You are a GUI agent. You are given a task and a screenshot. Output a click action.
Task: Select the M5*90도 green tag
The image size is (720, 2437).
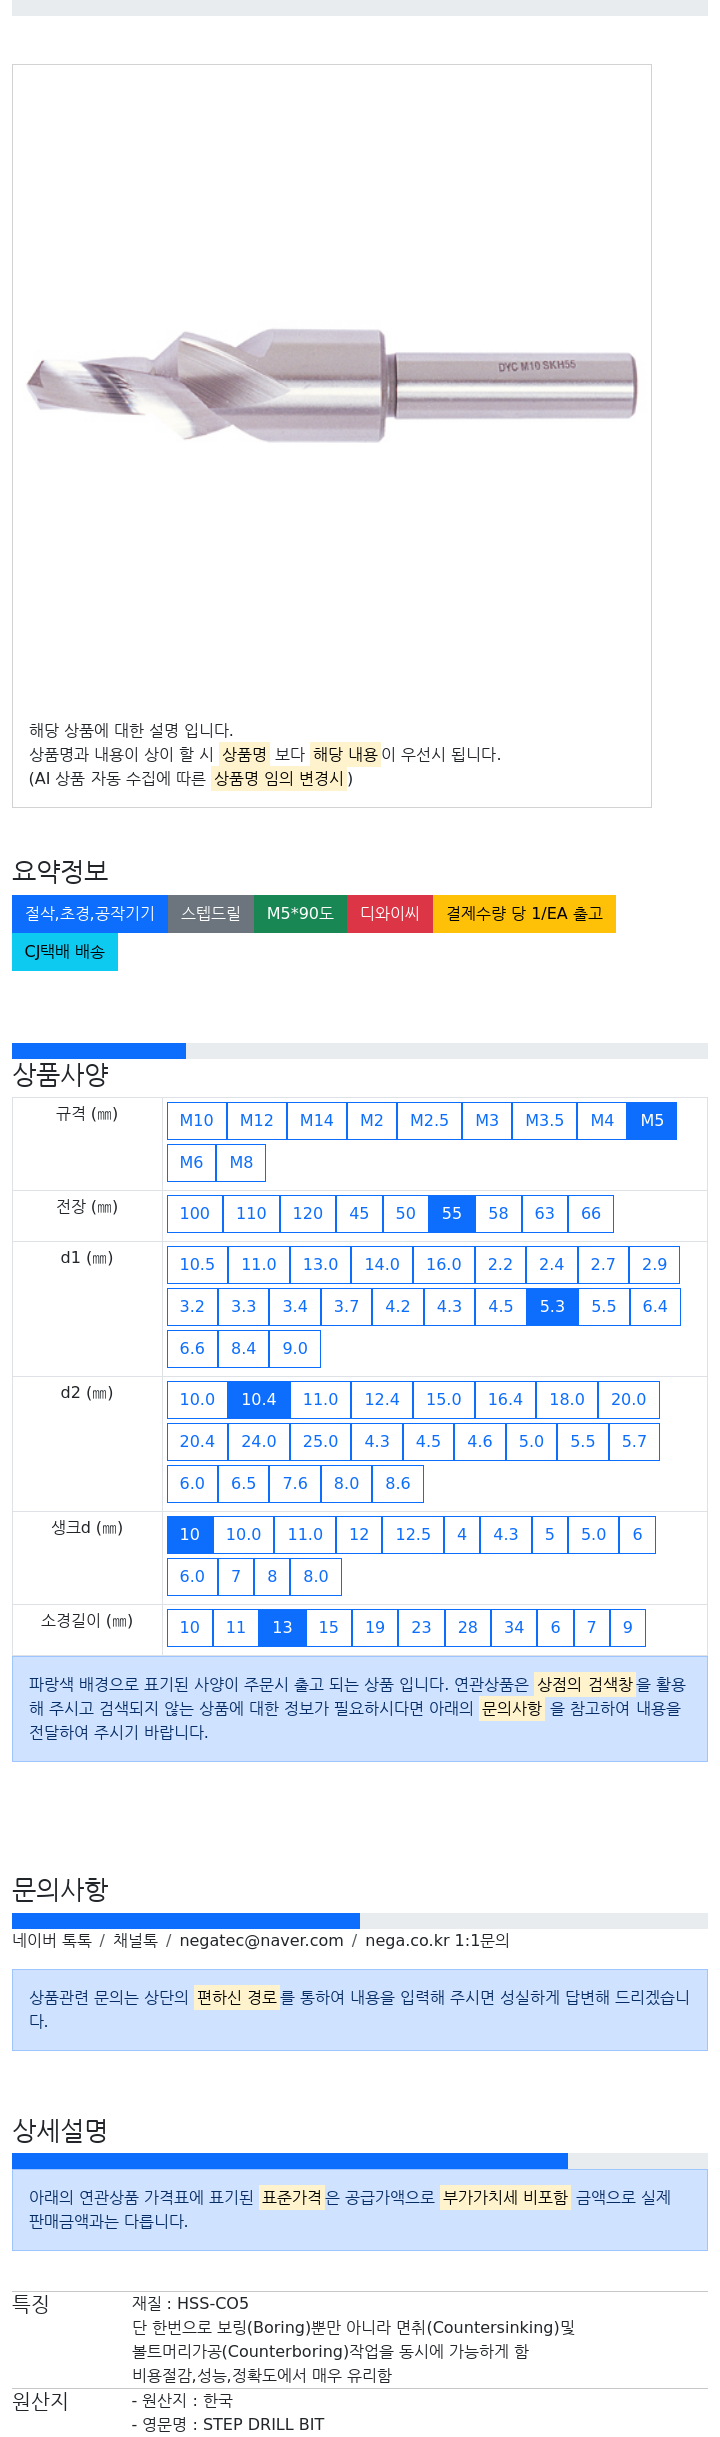pos(300,914)
